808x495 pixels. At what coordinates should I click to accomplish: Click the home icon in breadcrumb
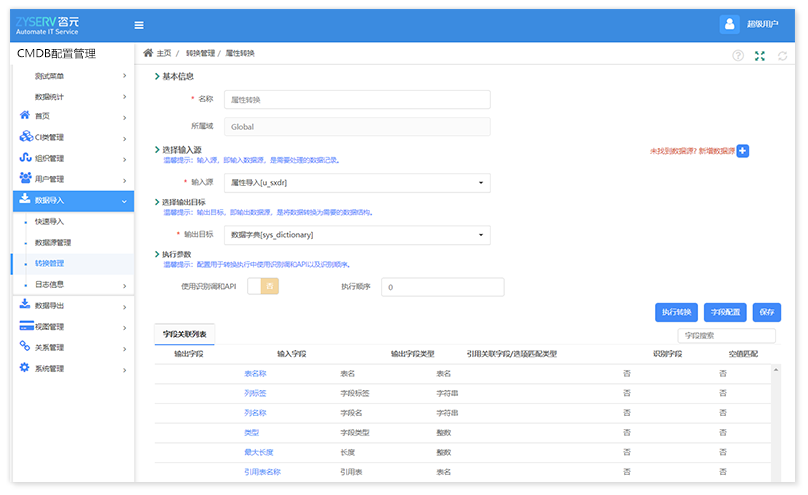point(148,53)
